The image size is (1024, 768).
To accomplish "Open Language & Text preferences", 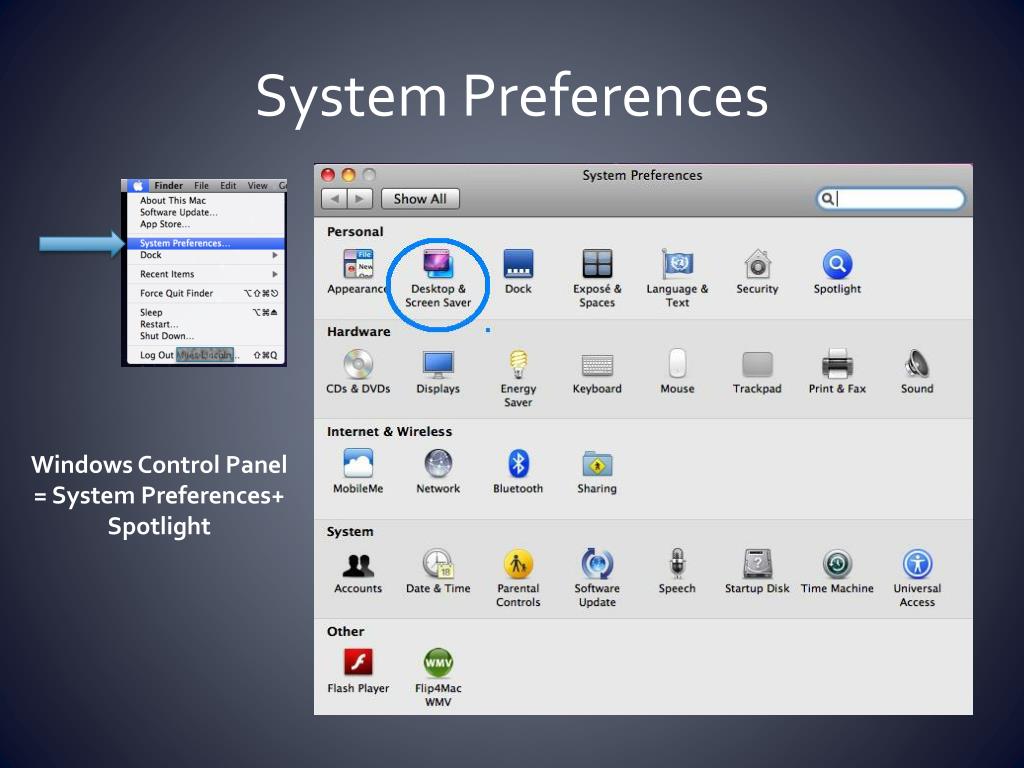I will click(x=677, y=278).
